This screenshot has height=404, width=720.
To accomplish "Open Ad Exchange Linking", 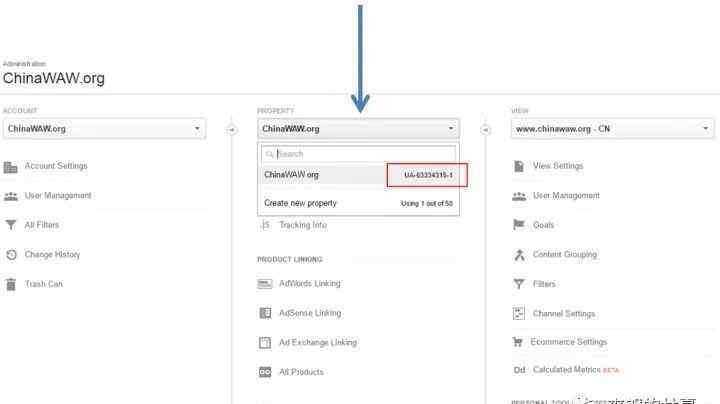I will [316, 342].
